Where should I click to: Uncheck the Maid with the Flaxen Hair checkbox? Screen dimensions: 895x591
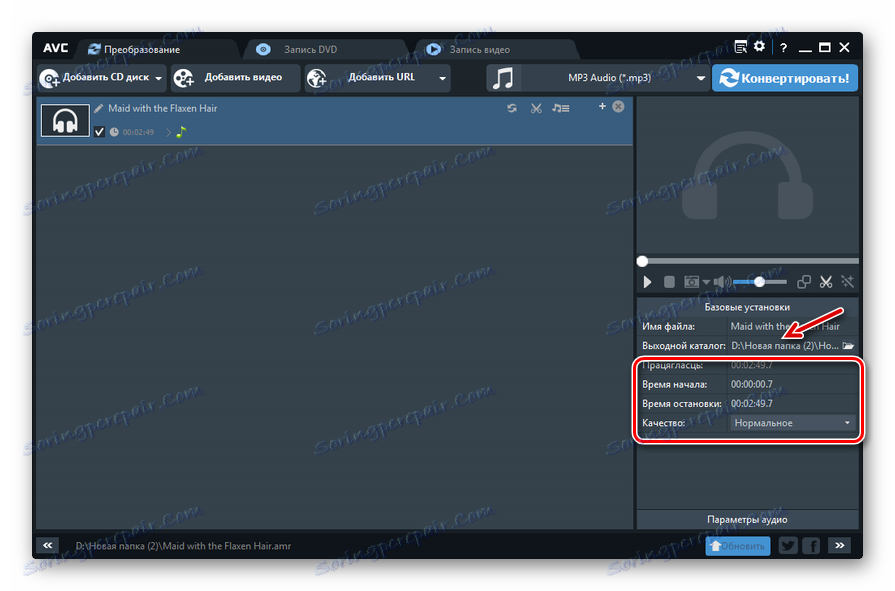point(99,132)
